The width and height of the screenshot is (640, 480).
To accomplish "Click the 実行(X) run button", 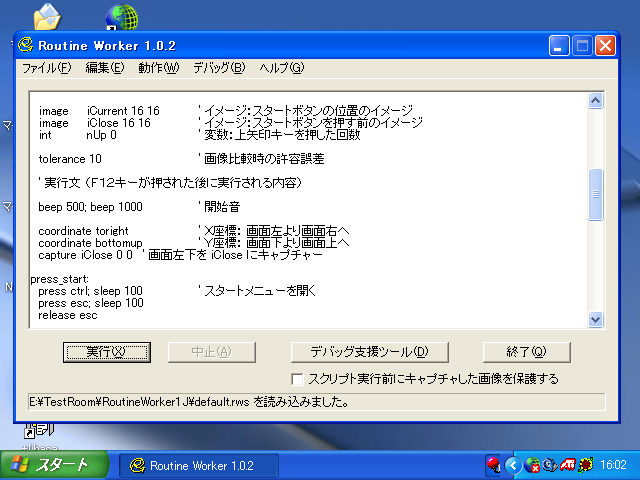I will (107, 352).
